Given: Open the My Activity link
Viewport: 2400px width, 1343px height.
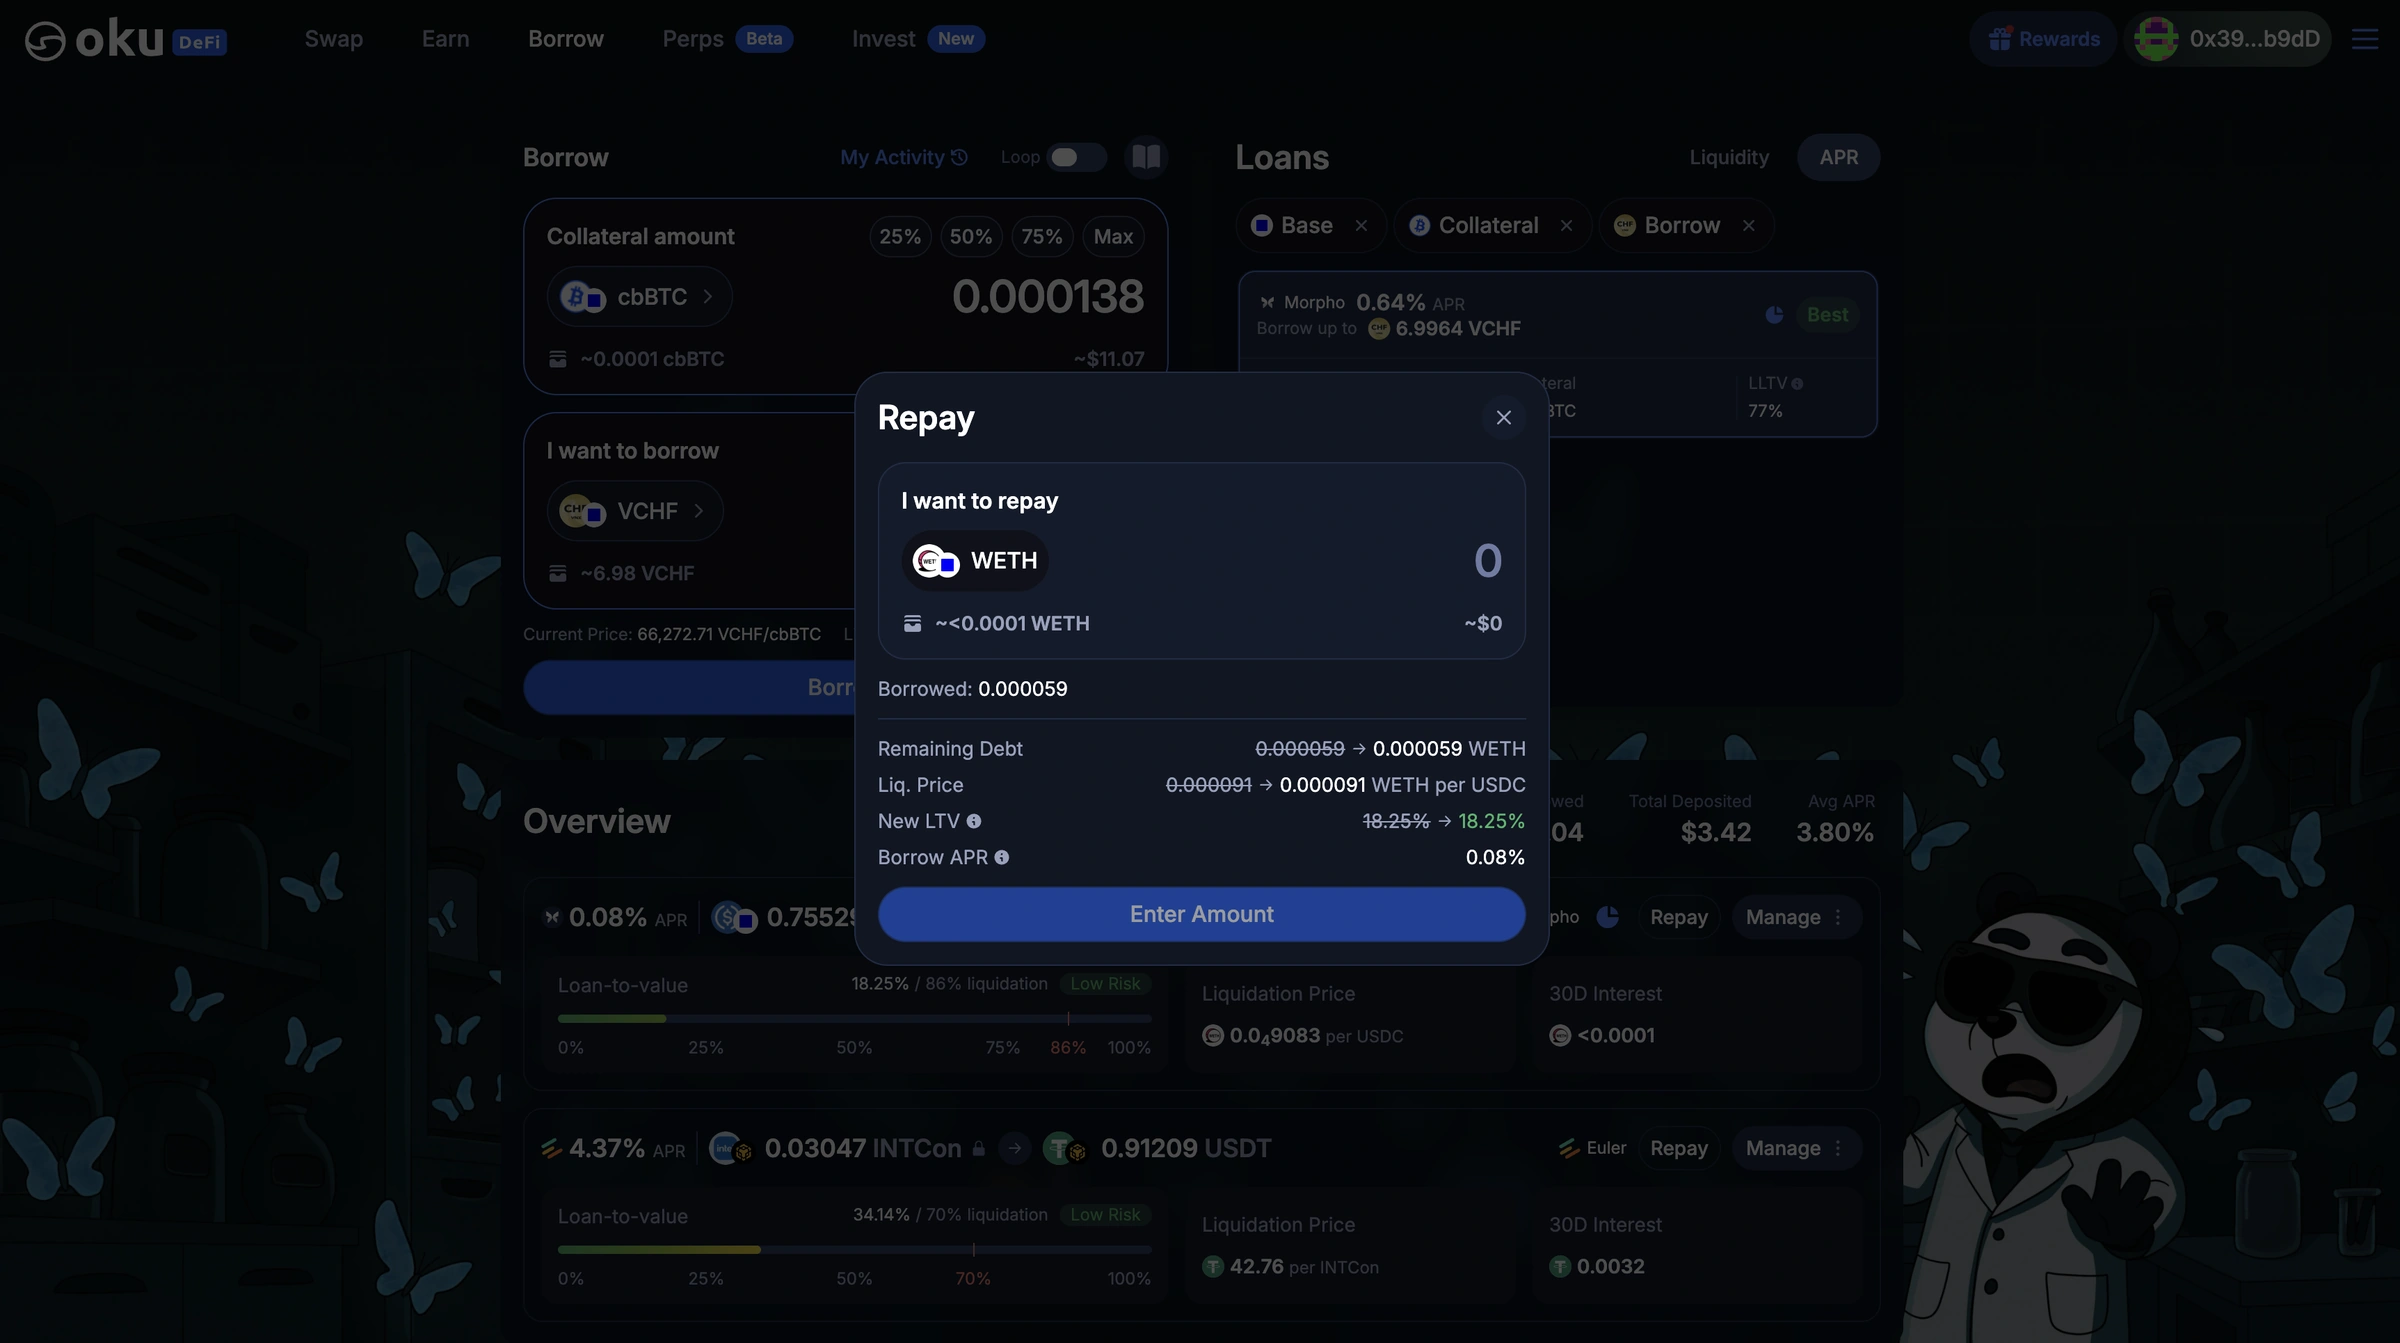Looking at the screenshot, I should (x=903, y=157).
